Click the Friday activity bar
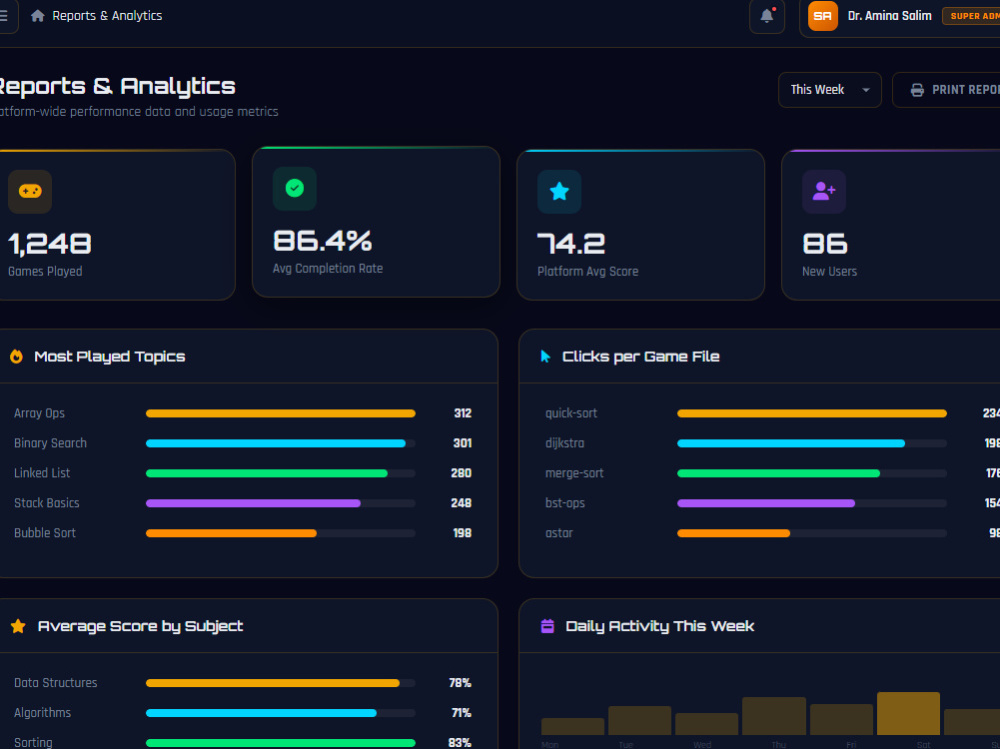Screen dimensions: 1000x749 [x=841, y=720]
